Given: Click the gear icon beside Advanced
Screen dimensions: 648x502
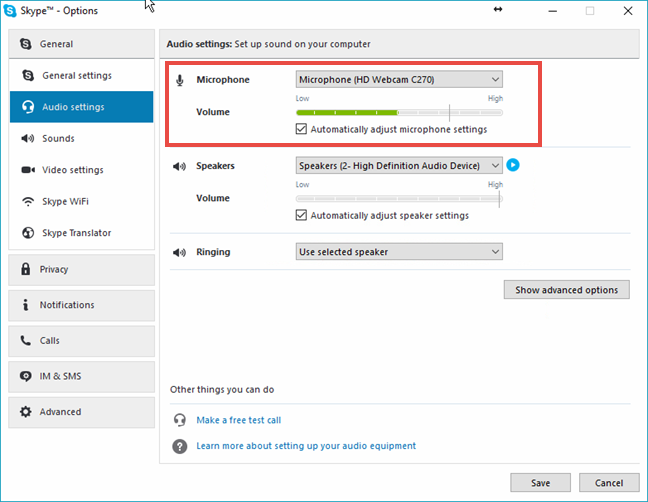Looking at the screenshot, I should click(x=26, y=412).
